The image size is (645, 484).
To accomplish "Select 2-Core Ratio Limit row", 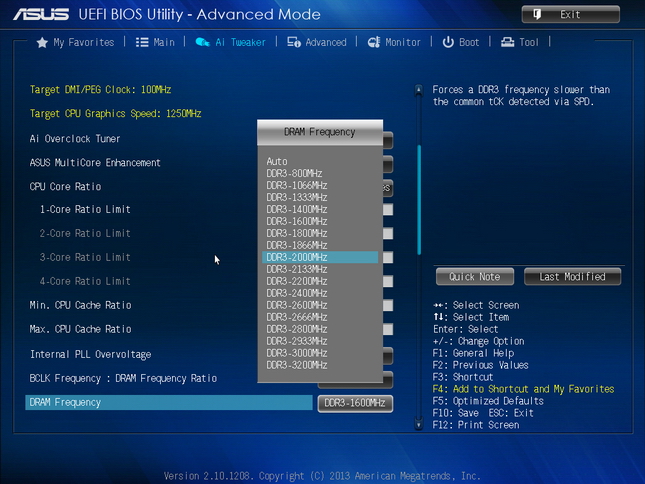I will point(85,233).
